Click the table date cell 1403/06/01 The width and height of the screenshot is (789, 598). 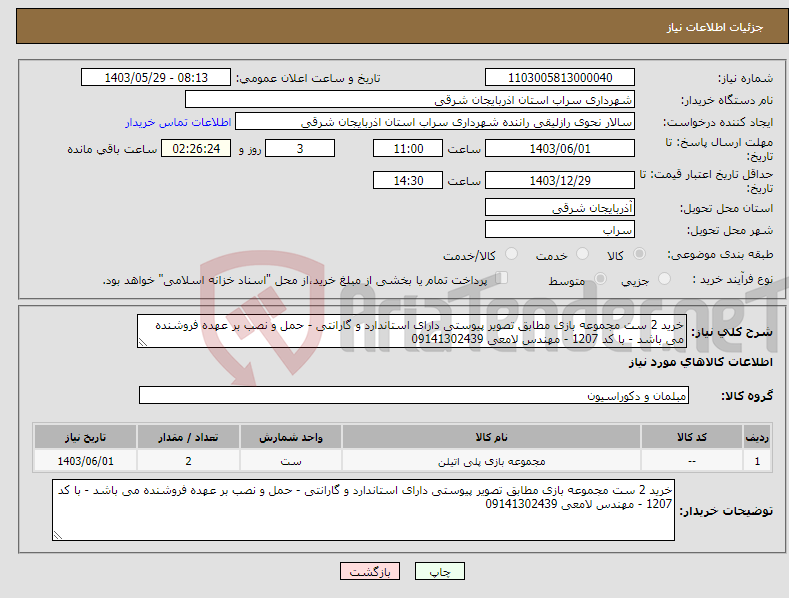click(x=85, y=461)
